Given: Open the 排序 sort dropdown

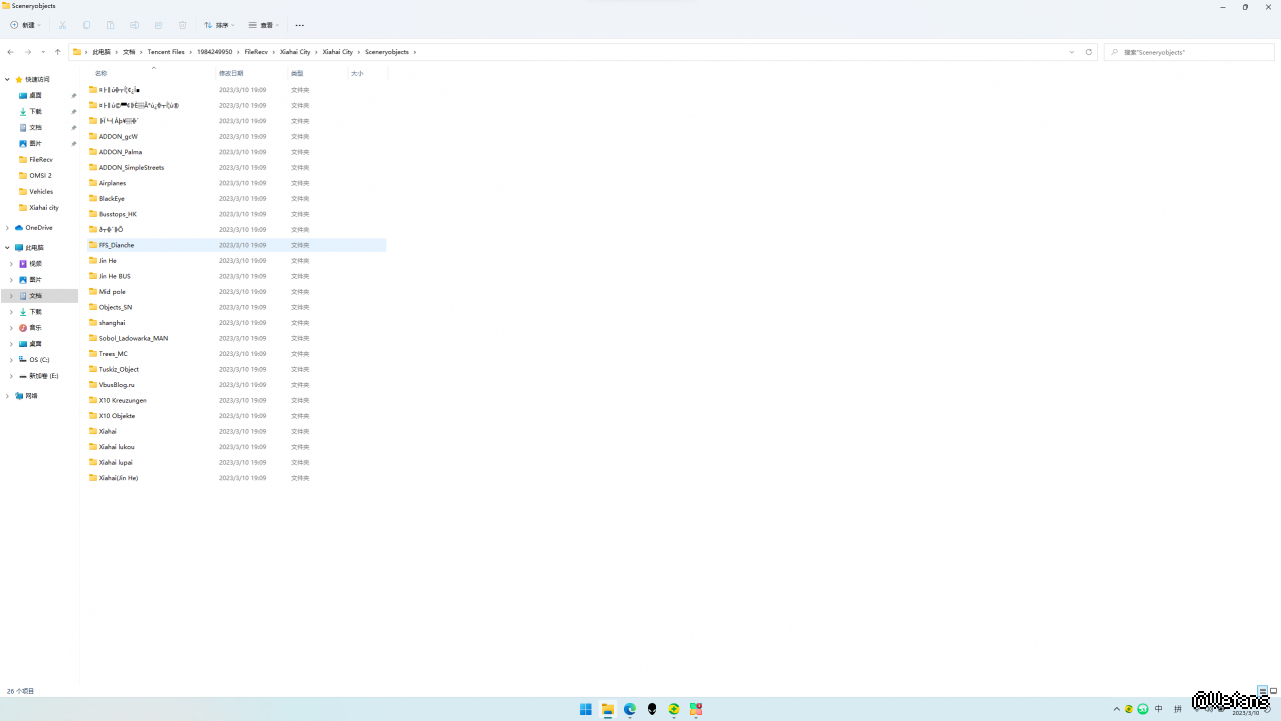Looking at the screenshot, I should pyautogui.click(x=219, y=25).
